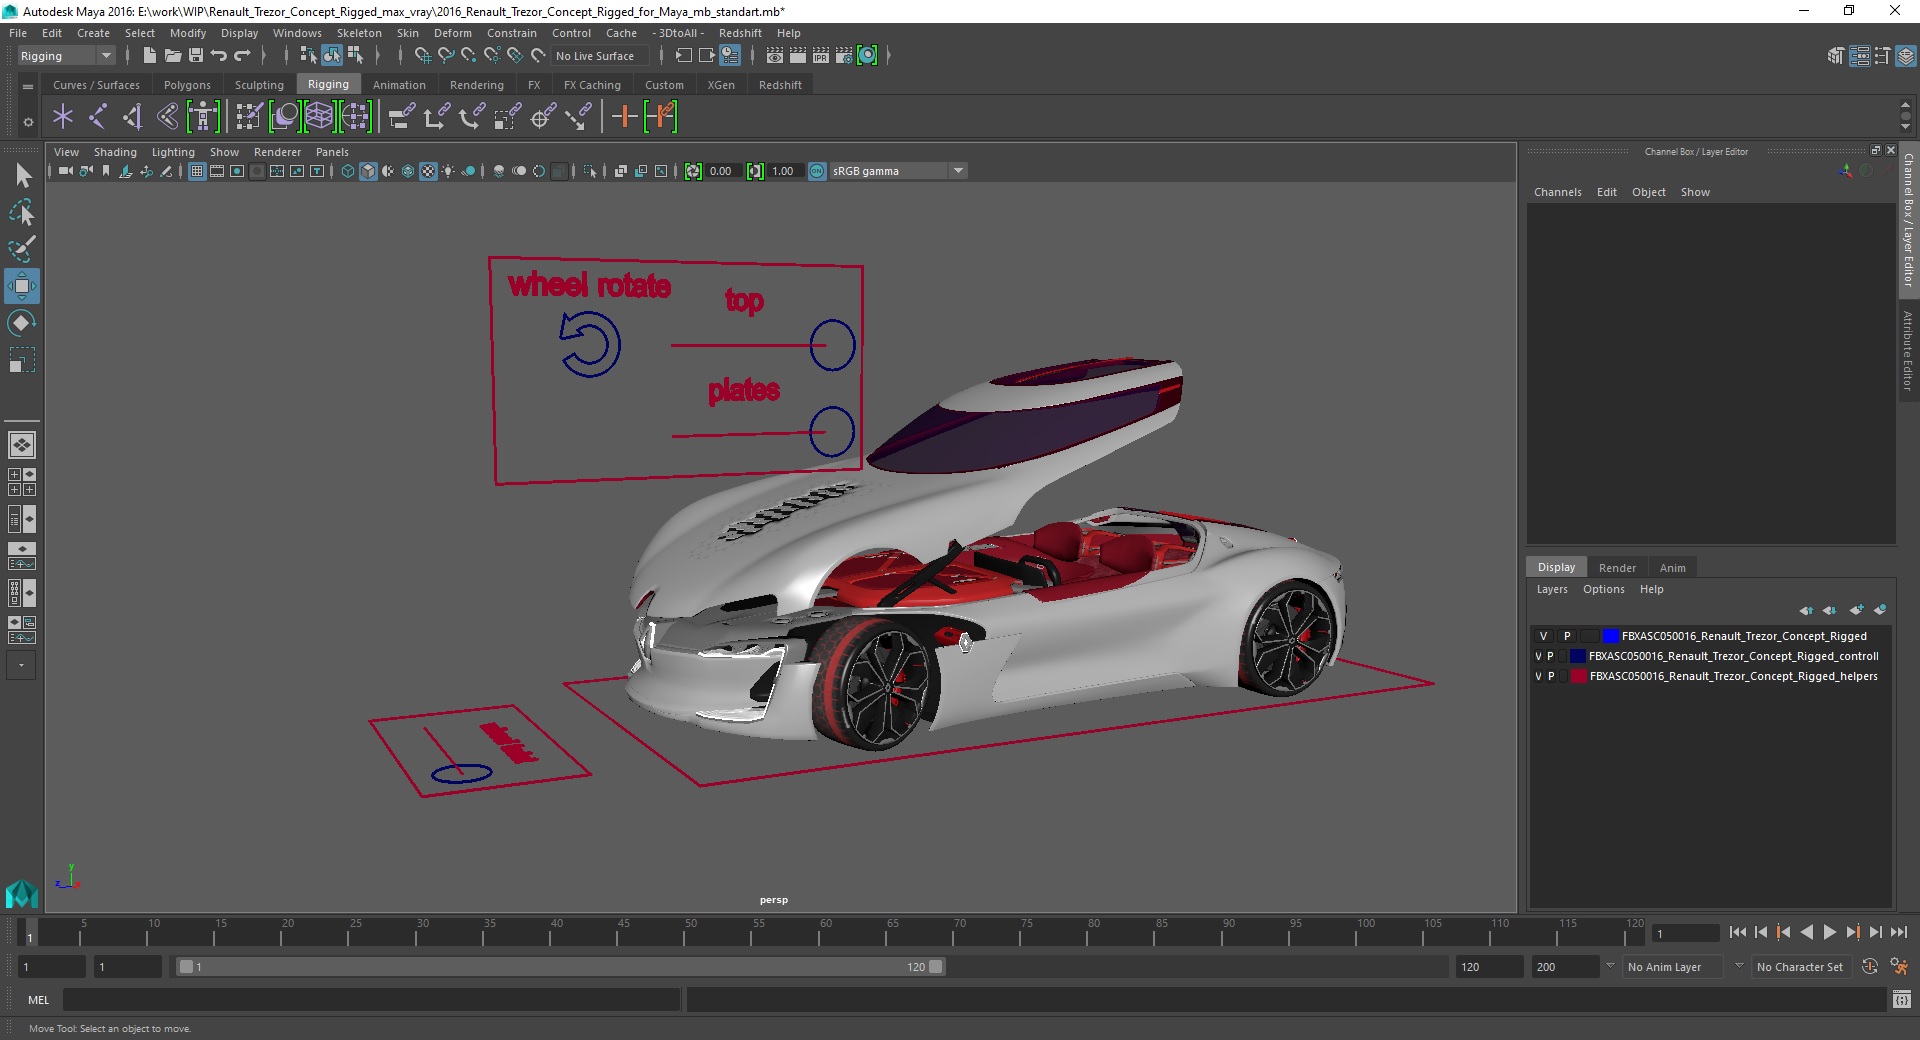Screen dimensions: 1920x1040
Task: Switch to the single-pane layout icon
Action: point(22,444)
